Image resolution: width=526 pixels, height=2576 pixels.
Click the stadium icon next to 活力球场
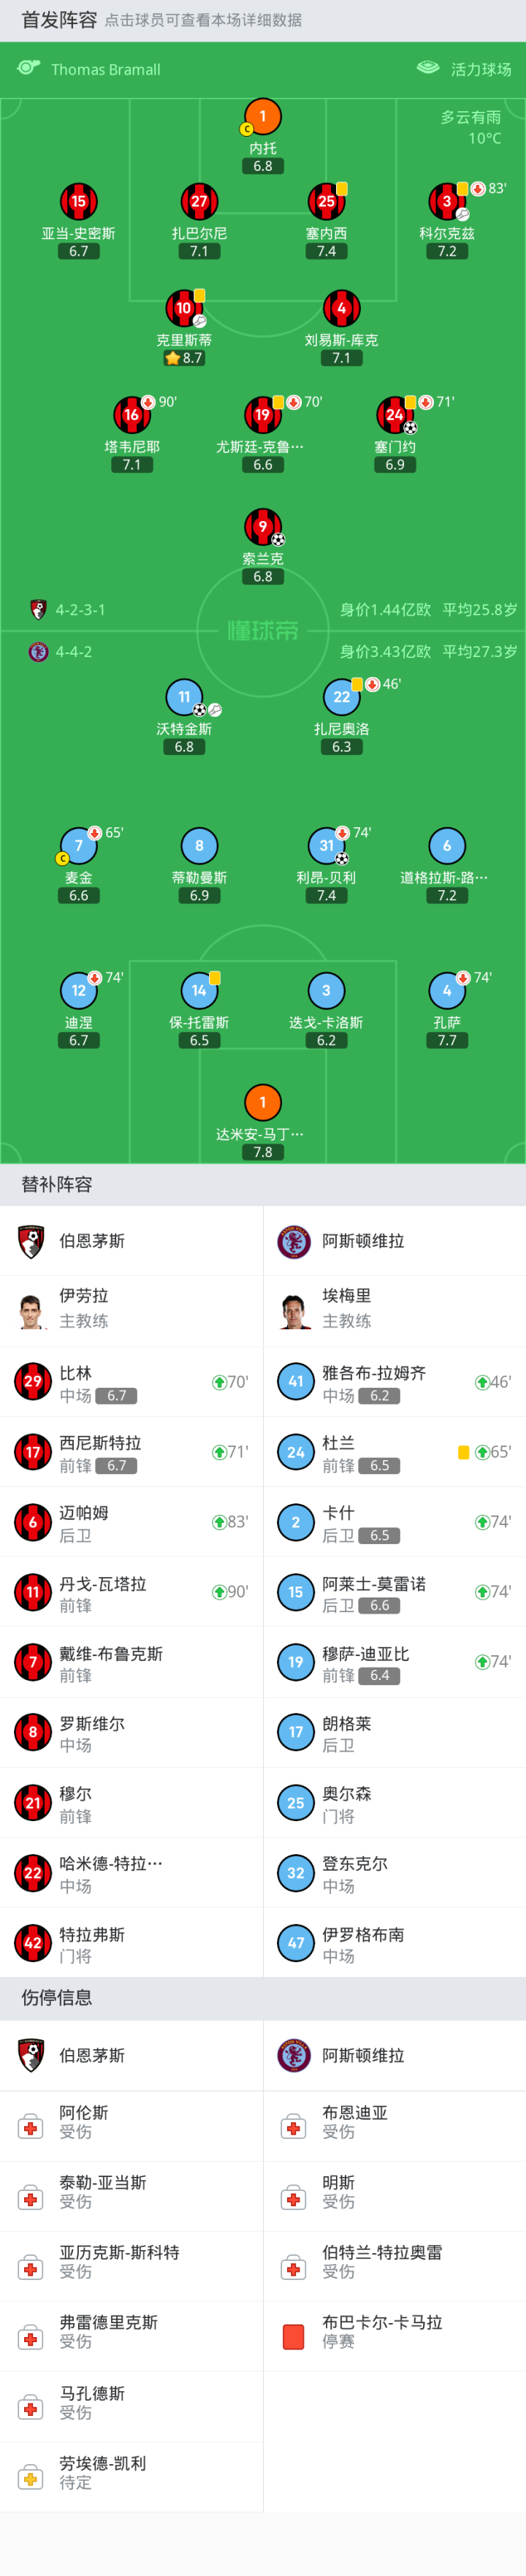(428, 68)
